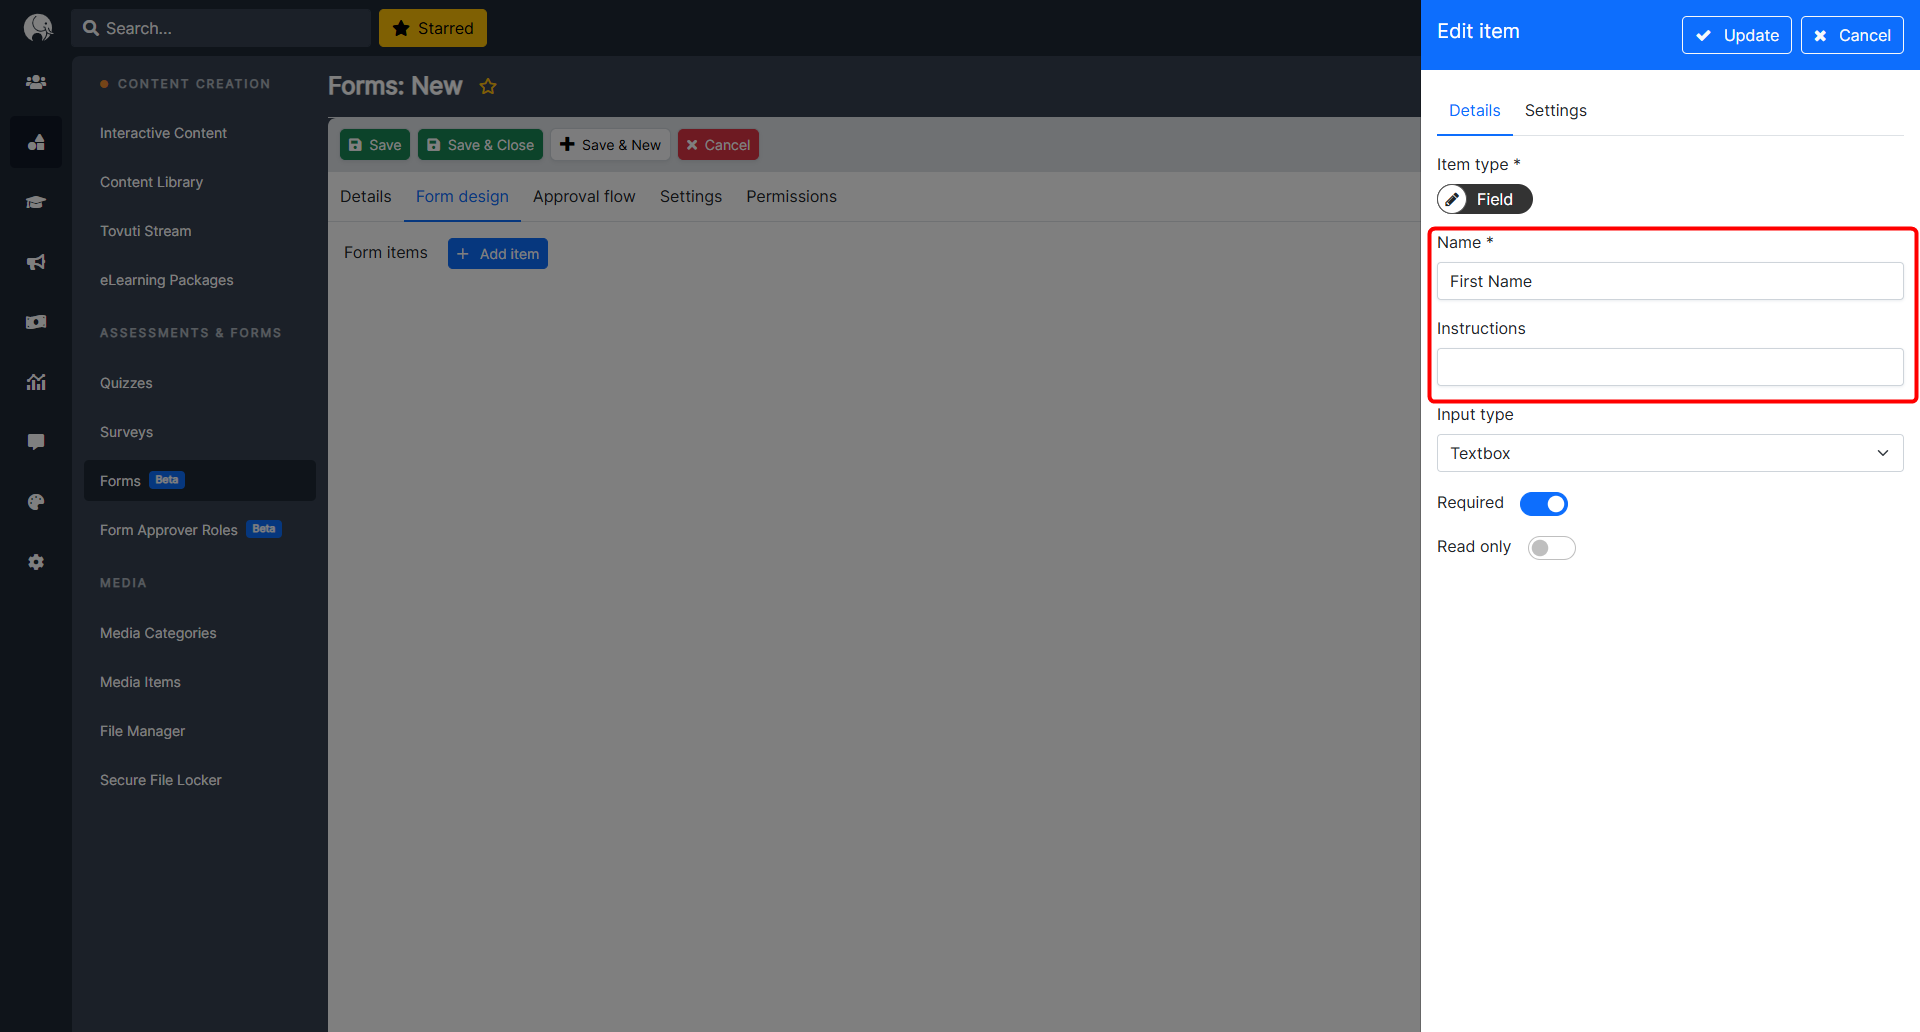Open the Permissions tab

(791, 196)
